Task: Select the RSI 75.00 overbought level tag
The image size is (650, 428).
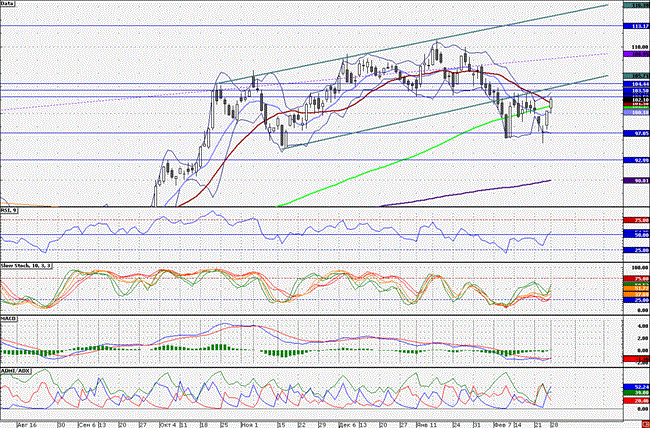Action: click(x=635, y=220)
